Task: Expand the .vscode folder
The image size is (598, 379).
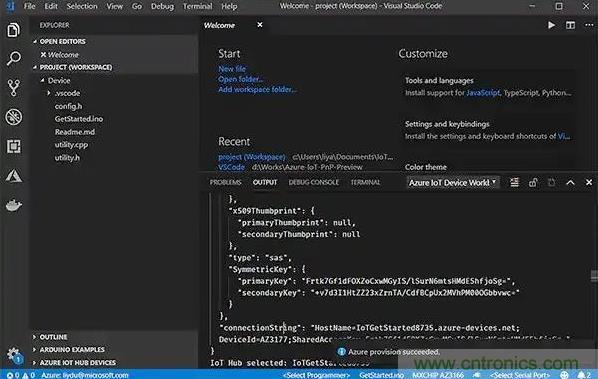Action: pyautogui.click(x=64, y=93)
